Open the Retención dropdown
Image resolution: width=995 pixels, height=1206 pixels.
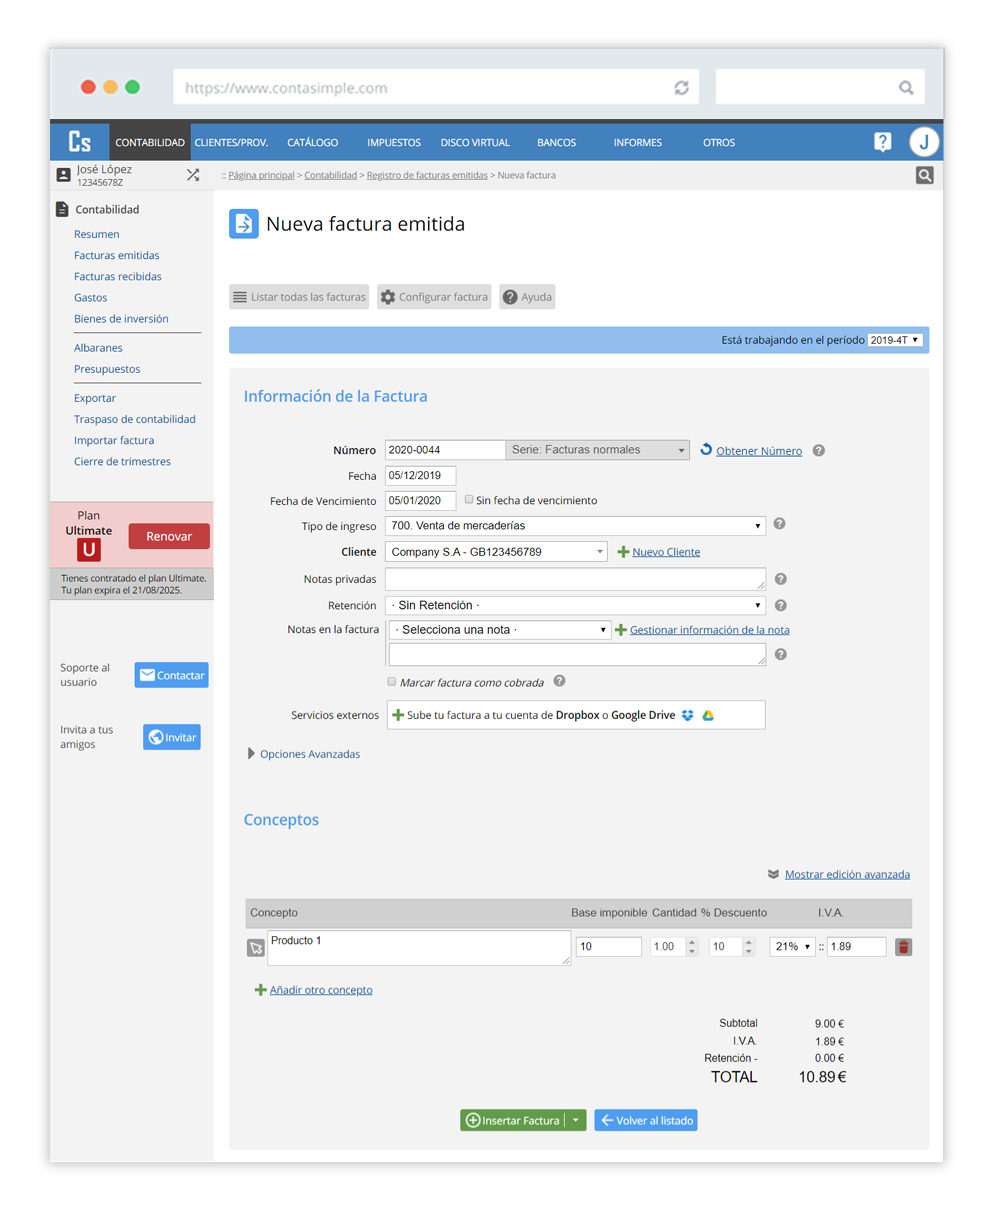(575, 605)
